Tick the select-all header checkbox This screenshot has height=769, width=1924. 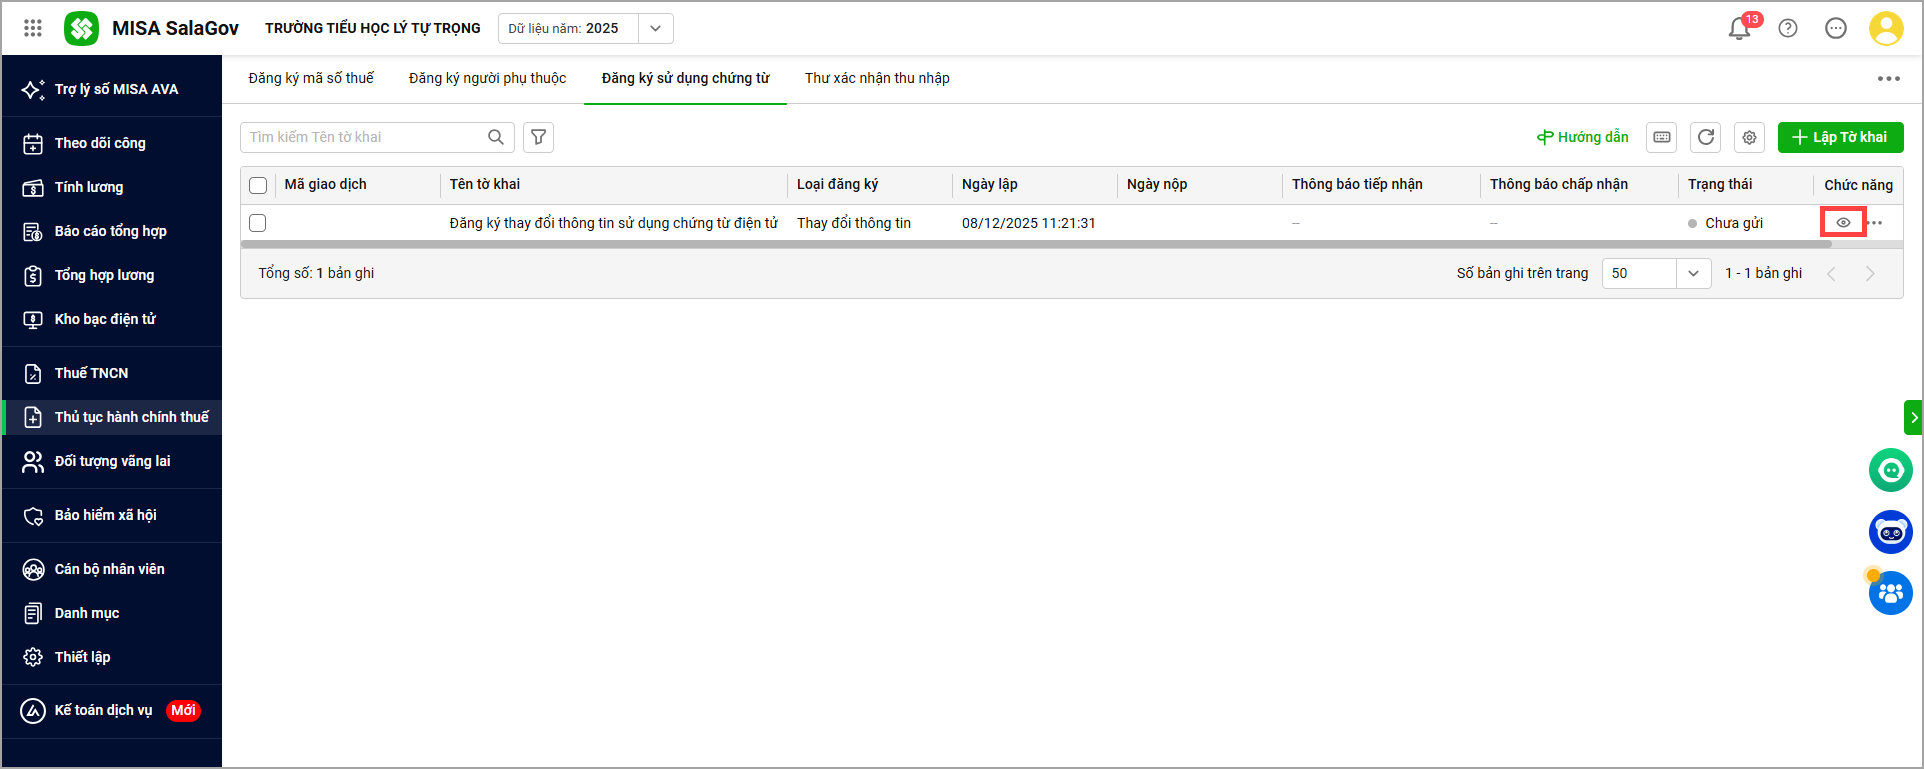(x=258, y=185)
